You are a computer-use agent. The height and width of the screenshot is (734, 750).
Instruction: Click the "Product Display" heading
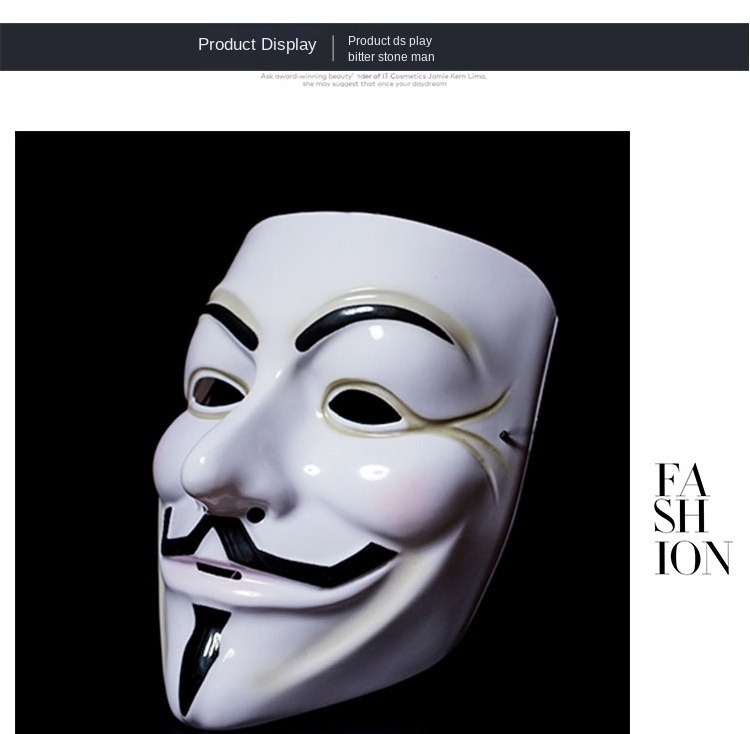point(257,44)
